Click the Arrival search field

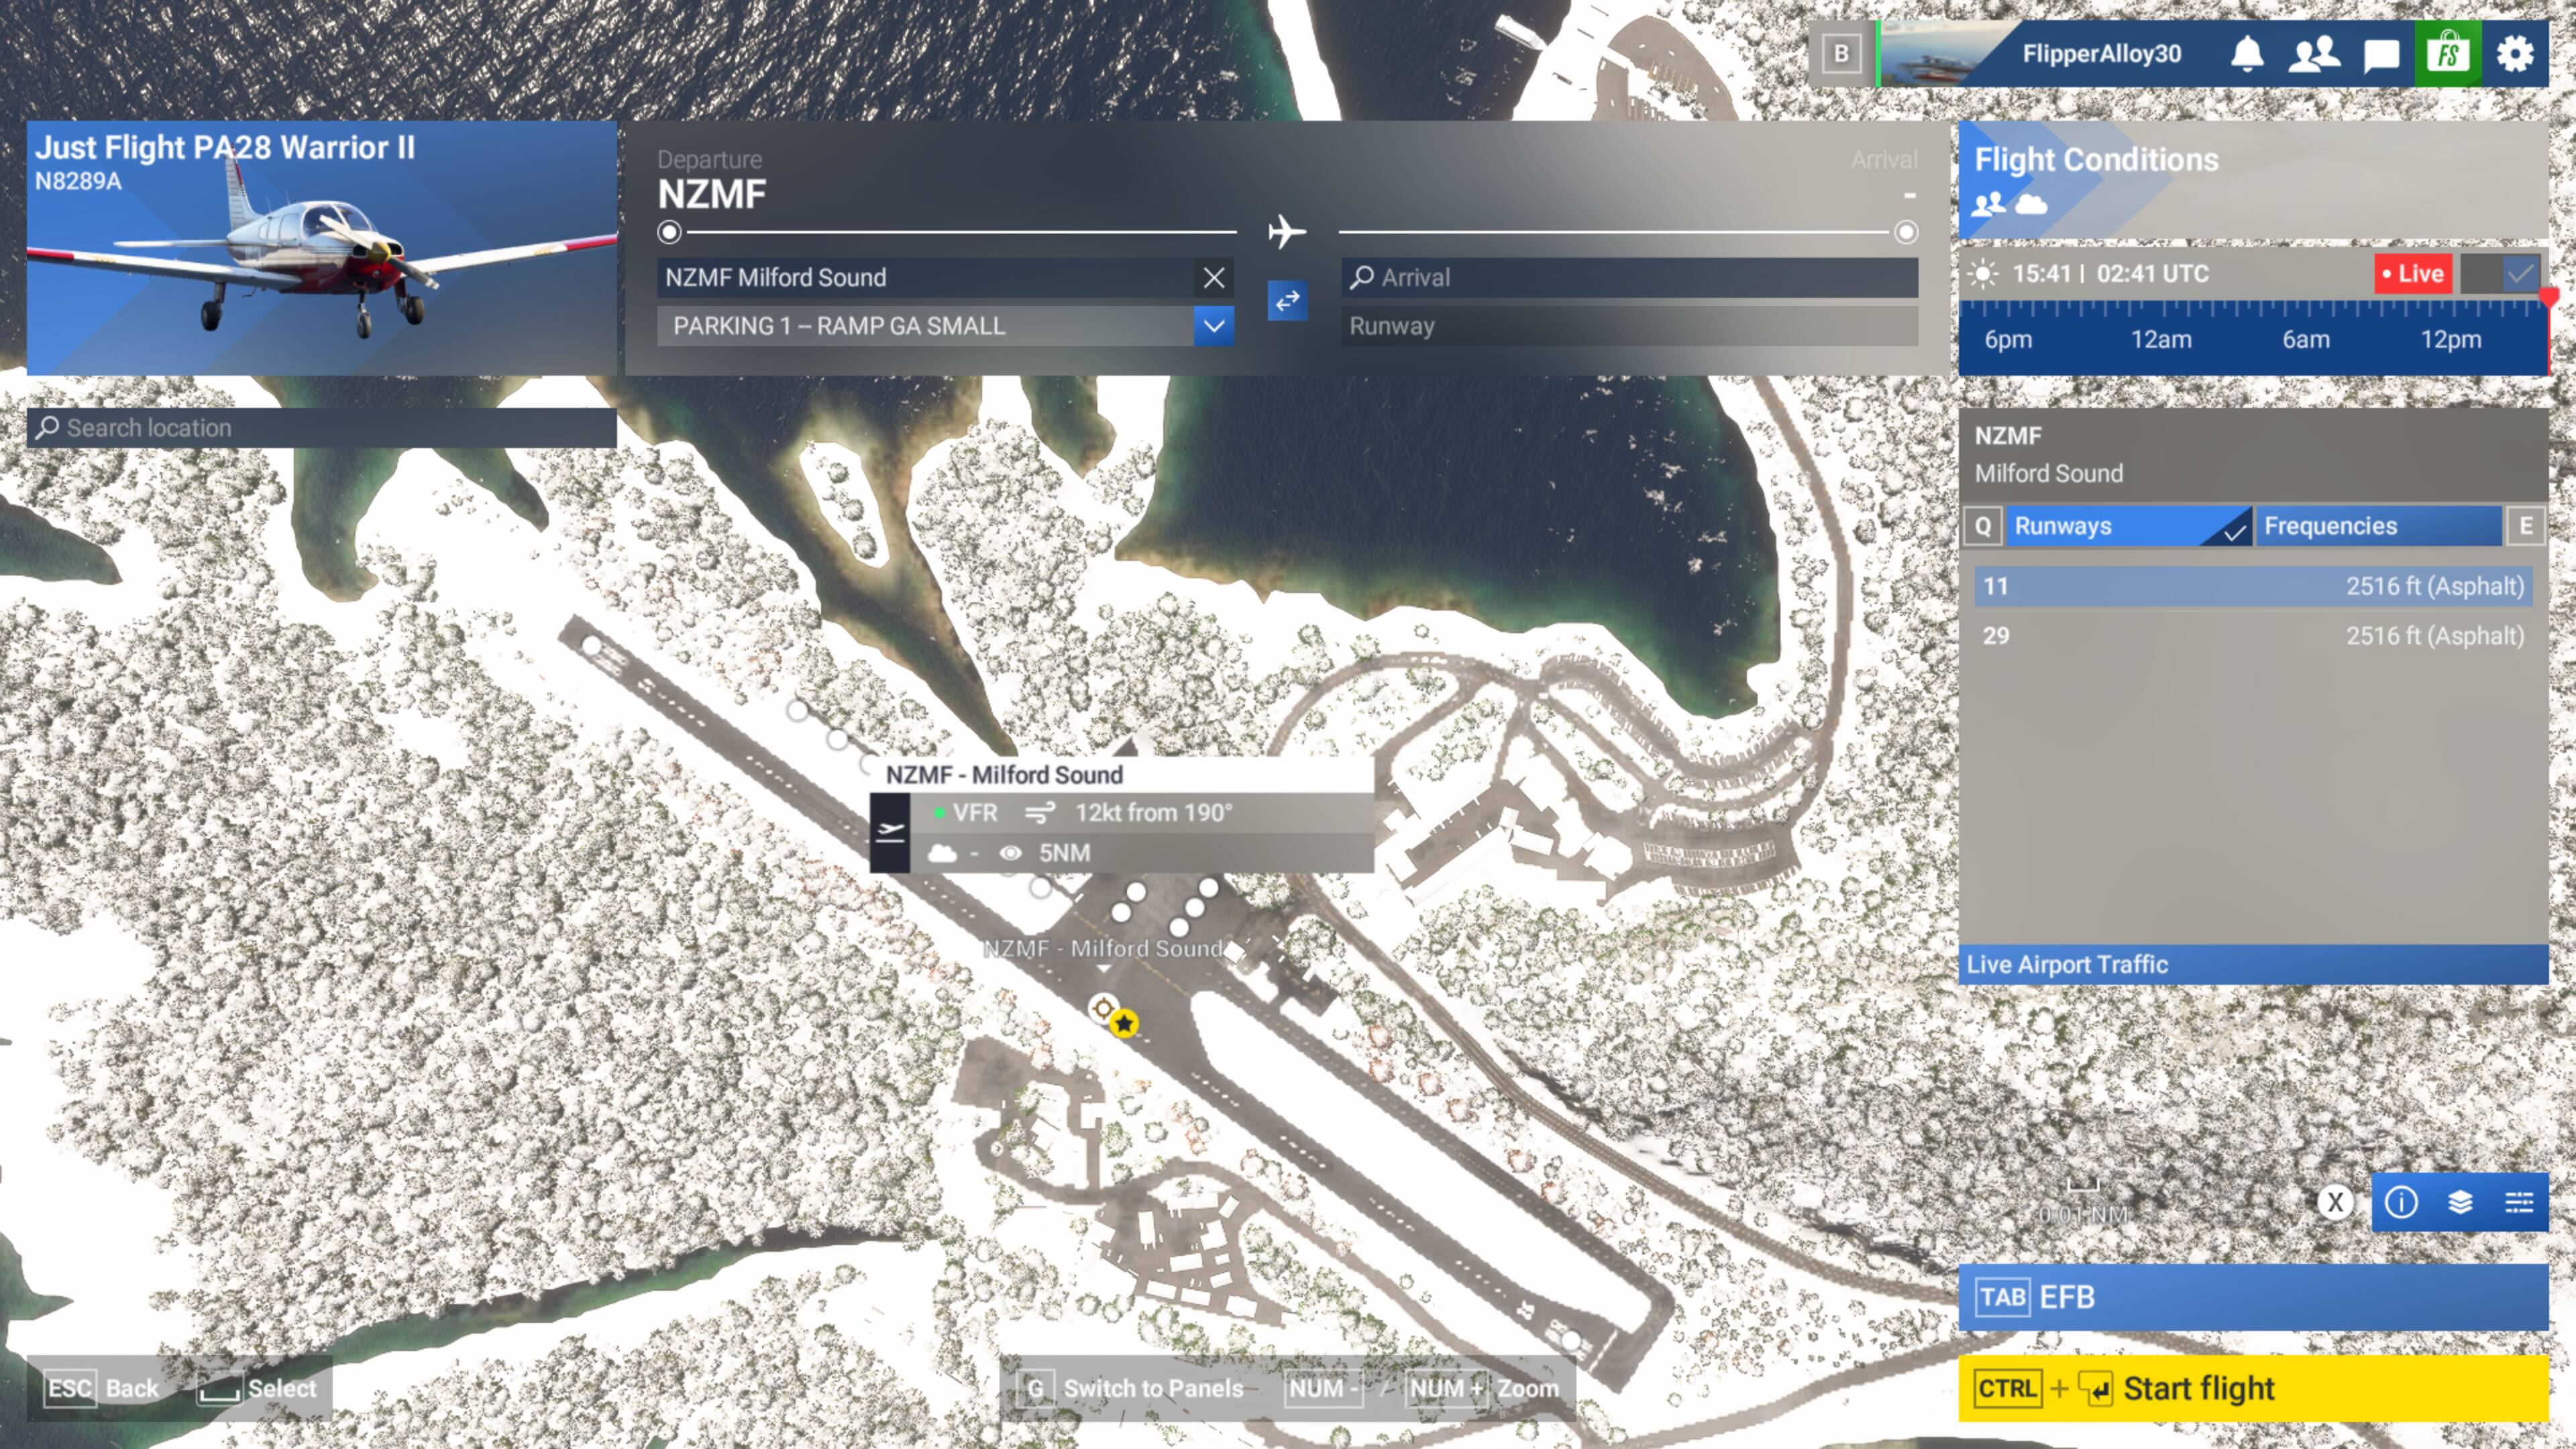pos(1630,278)
